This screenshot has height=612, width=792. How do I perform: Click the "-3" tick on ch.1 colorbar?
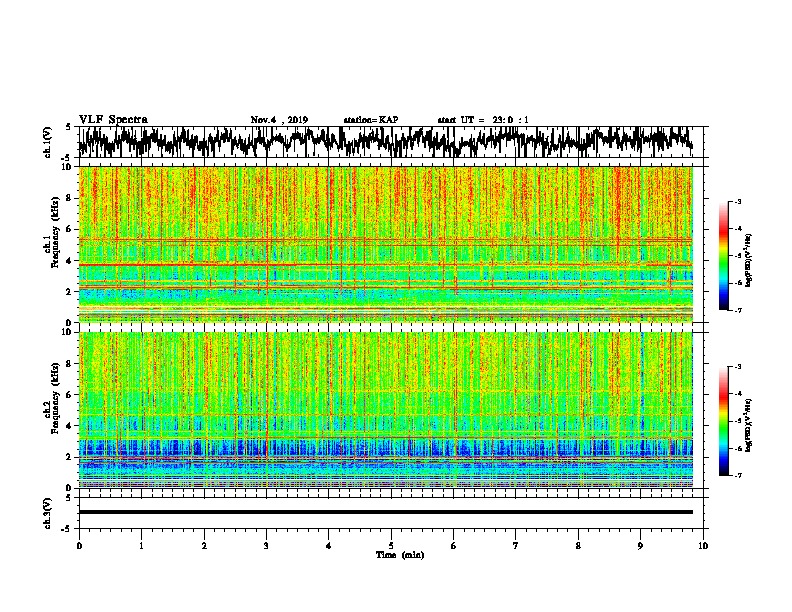point(737,202)
